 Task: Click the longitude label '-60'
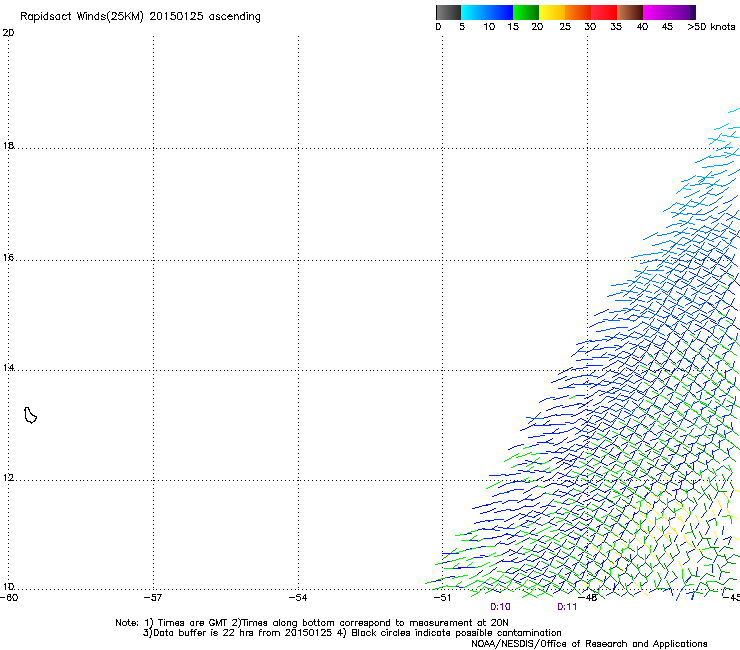(9, 598)
